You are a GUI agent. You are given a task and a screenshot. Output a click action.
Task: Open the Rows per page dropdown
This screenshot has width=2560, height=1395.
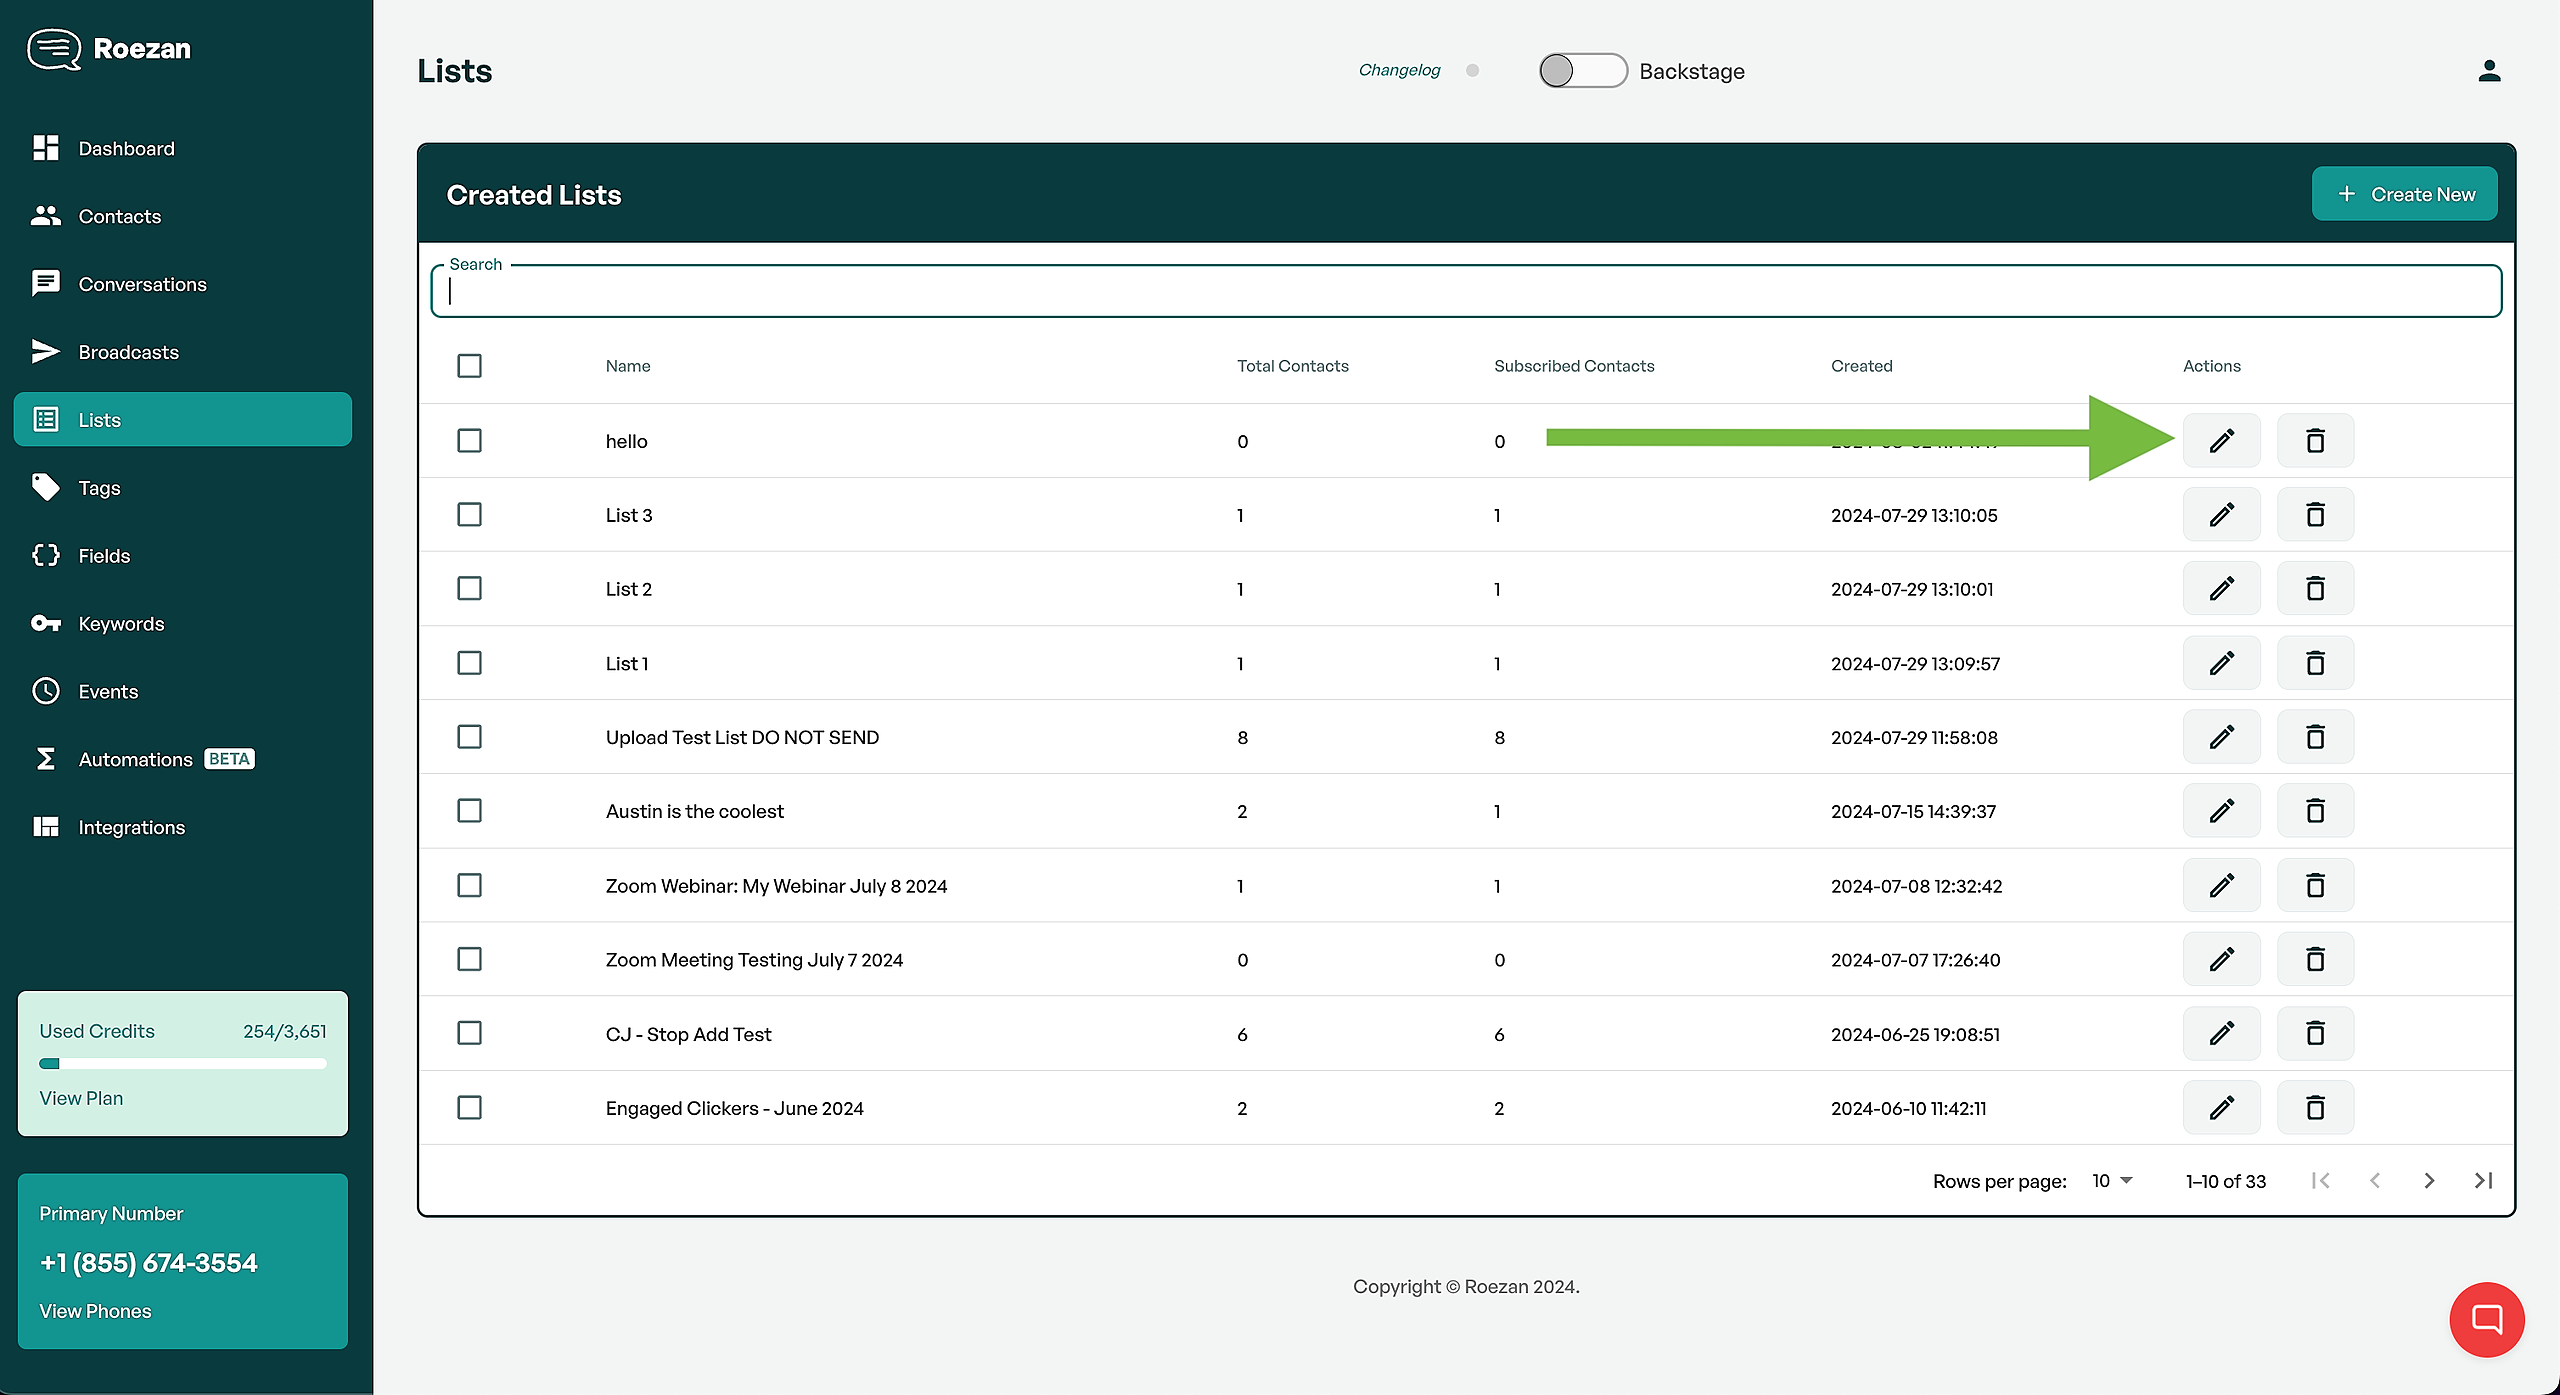pos(2112,1181)
